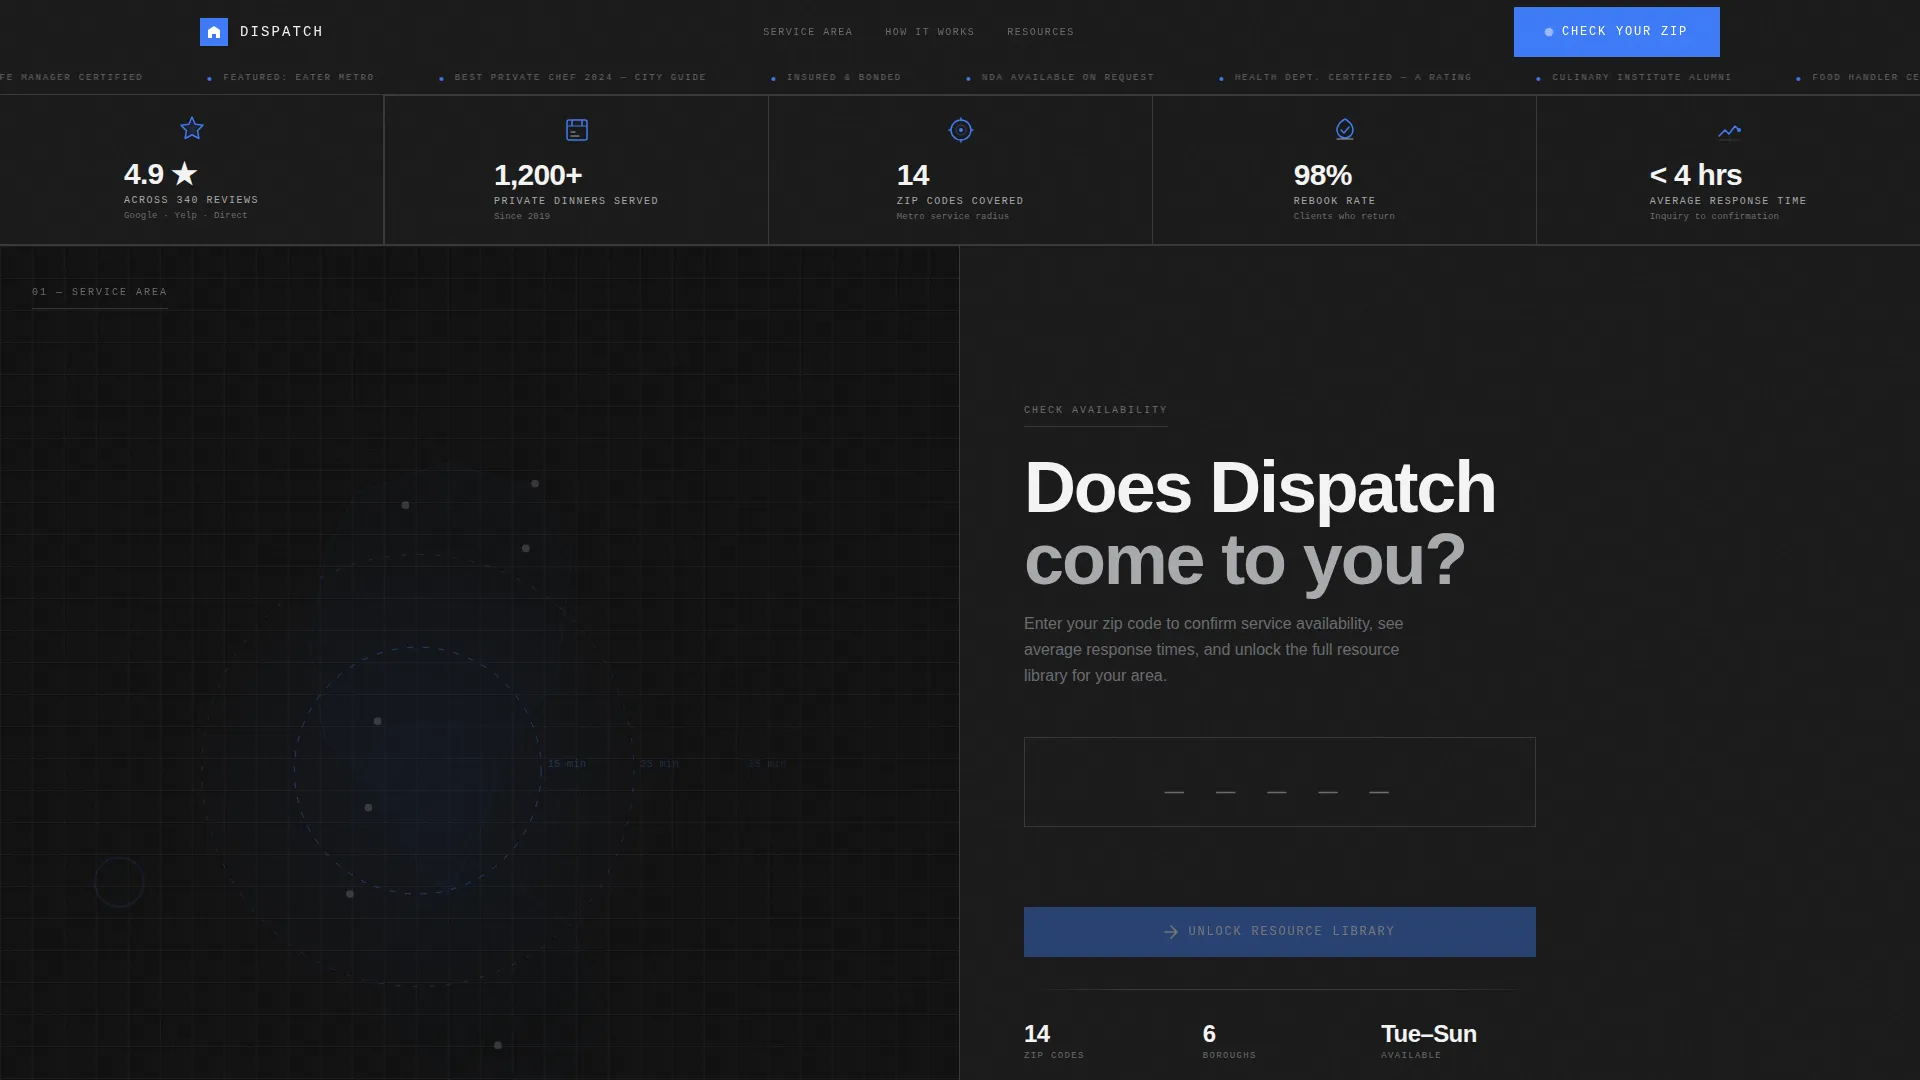1920x1080 pixels.
Task: Focus the zip code input field
Action: coord(1280,782)
